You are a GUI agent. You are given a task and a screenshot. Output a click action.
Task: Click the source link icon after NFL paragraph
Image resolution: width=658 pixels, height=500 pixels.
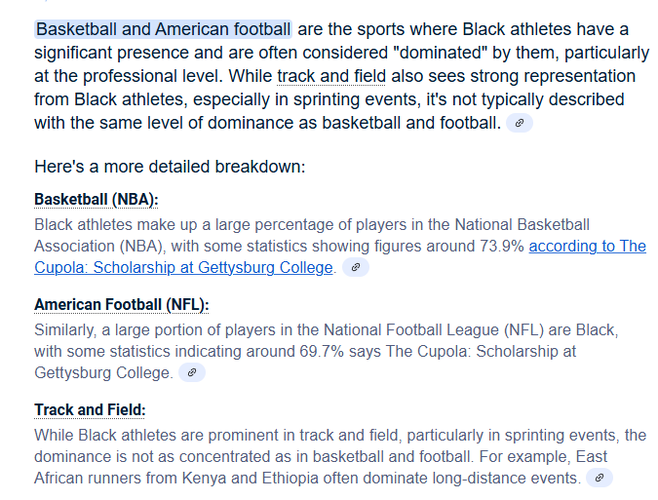click(192, 373)
